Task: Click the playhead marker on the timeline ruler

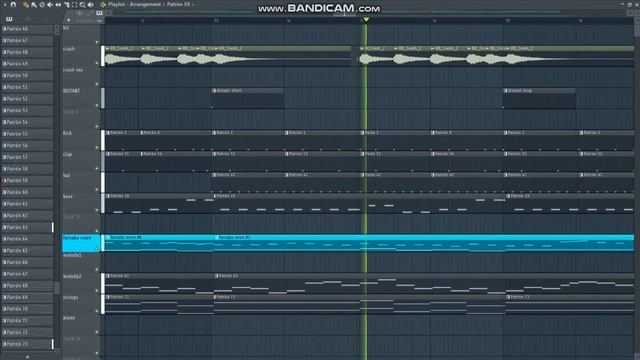Action: [366, 19]
